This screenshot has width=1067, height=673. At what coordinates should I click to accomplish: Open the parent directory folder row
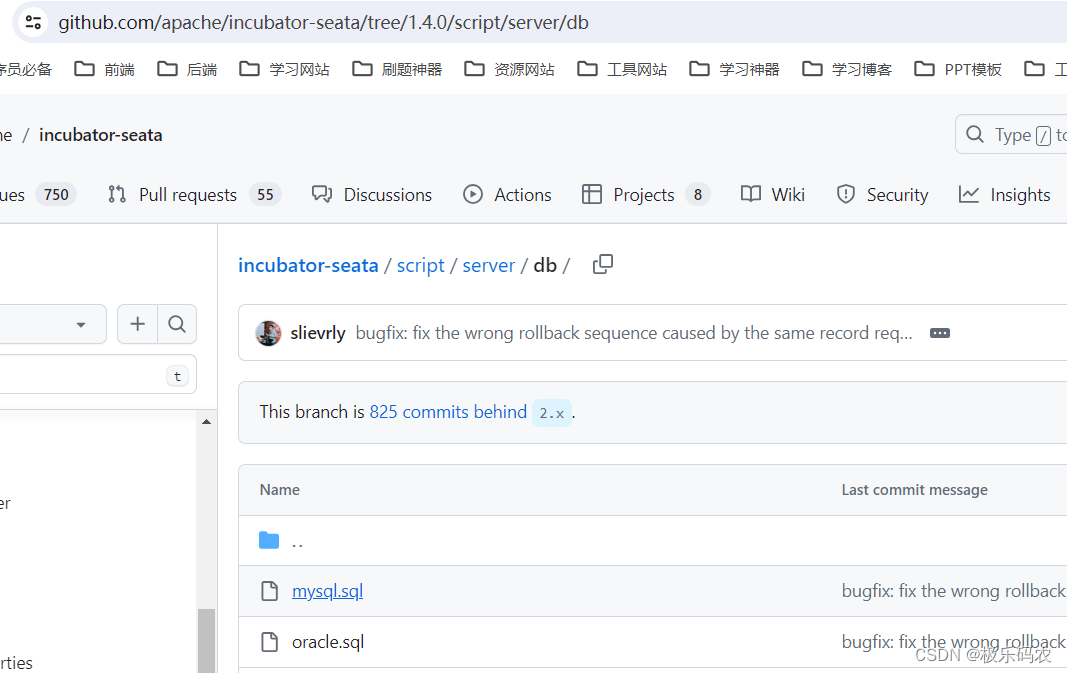click(x=653, y=540)
